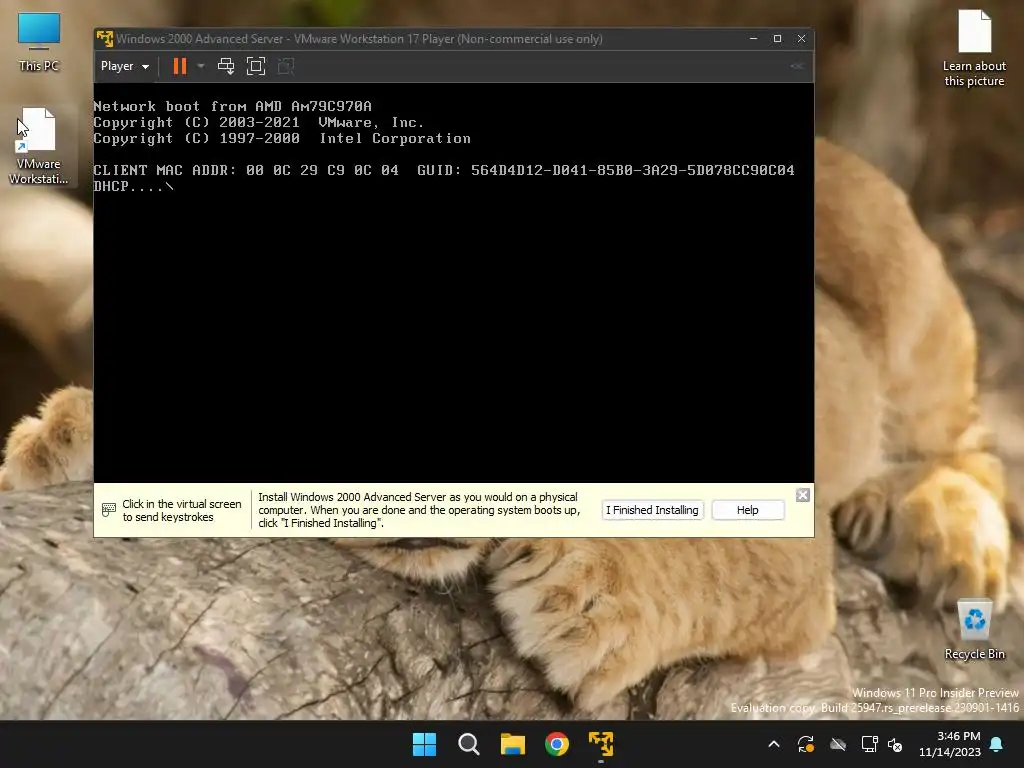Enter full screen mode

pos(256,66)
